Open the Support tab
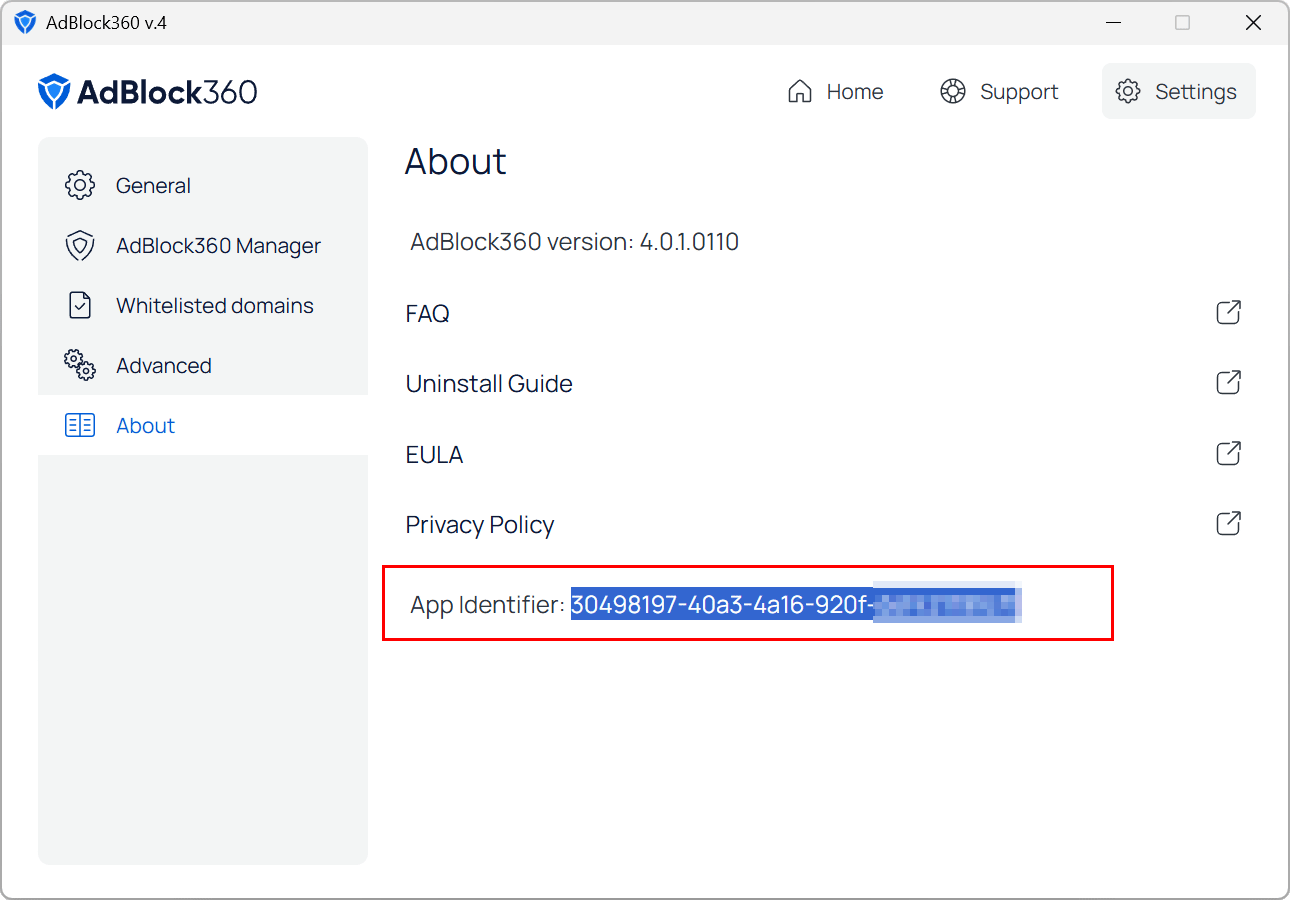 999,91
